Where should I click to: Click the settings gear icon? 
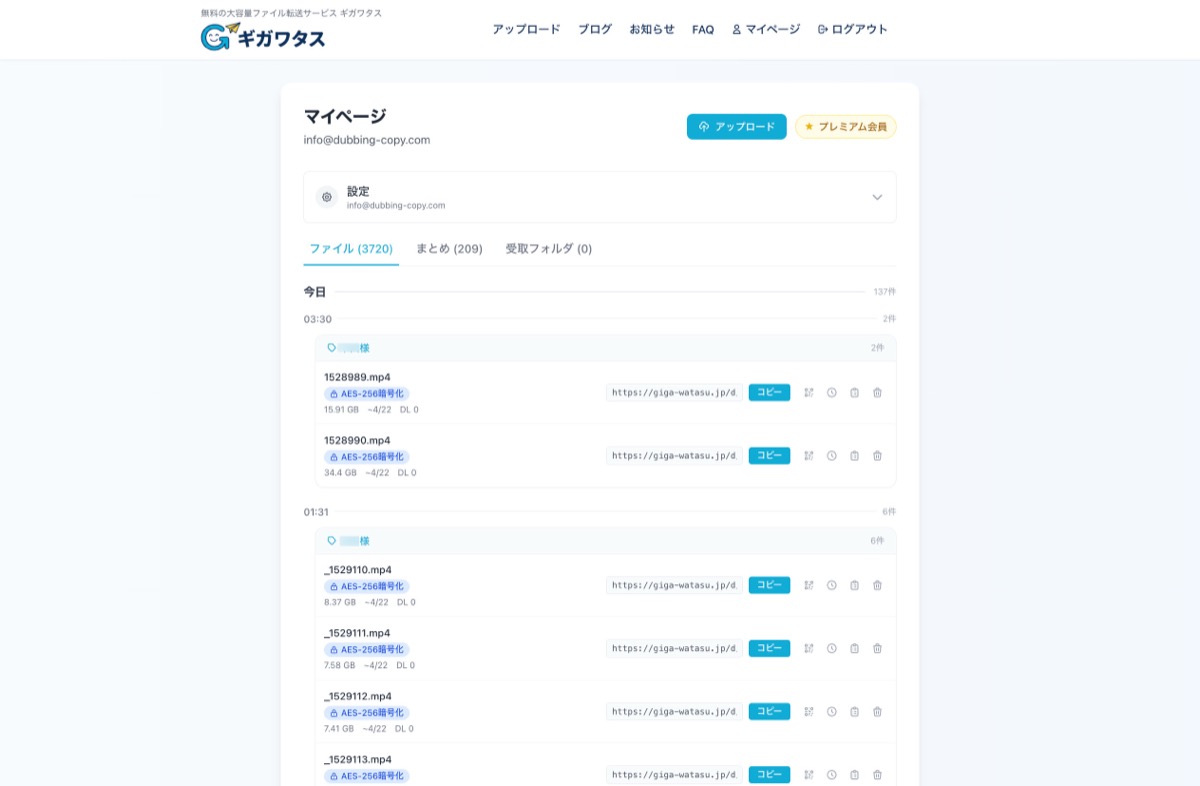[x=327, y=197]
